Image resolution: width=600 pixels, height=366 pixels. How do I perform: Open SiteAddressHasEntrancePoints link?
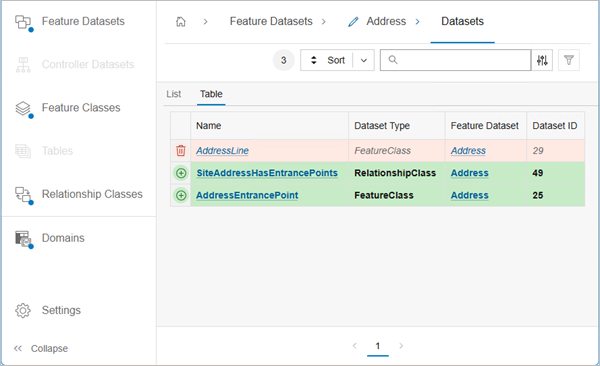[x=267, y=173]
